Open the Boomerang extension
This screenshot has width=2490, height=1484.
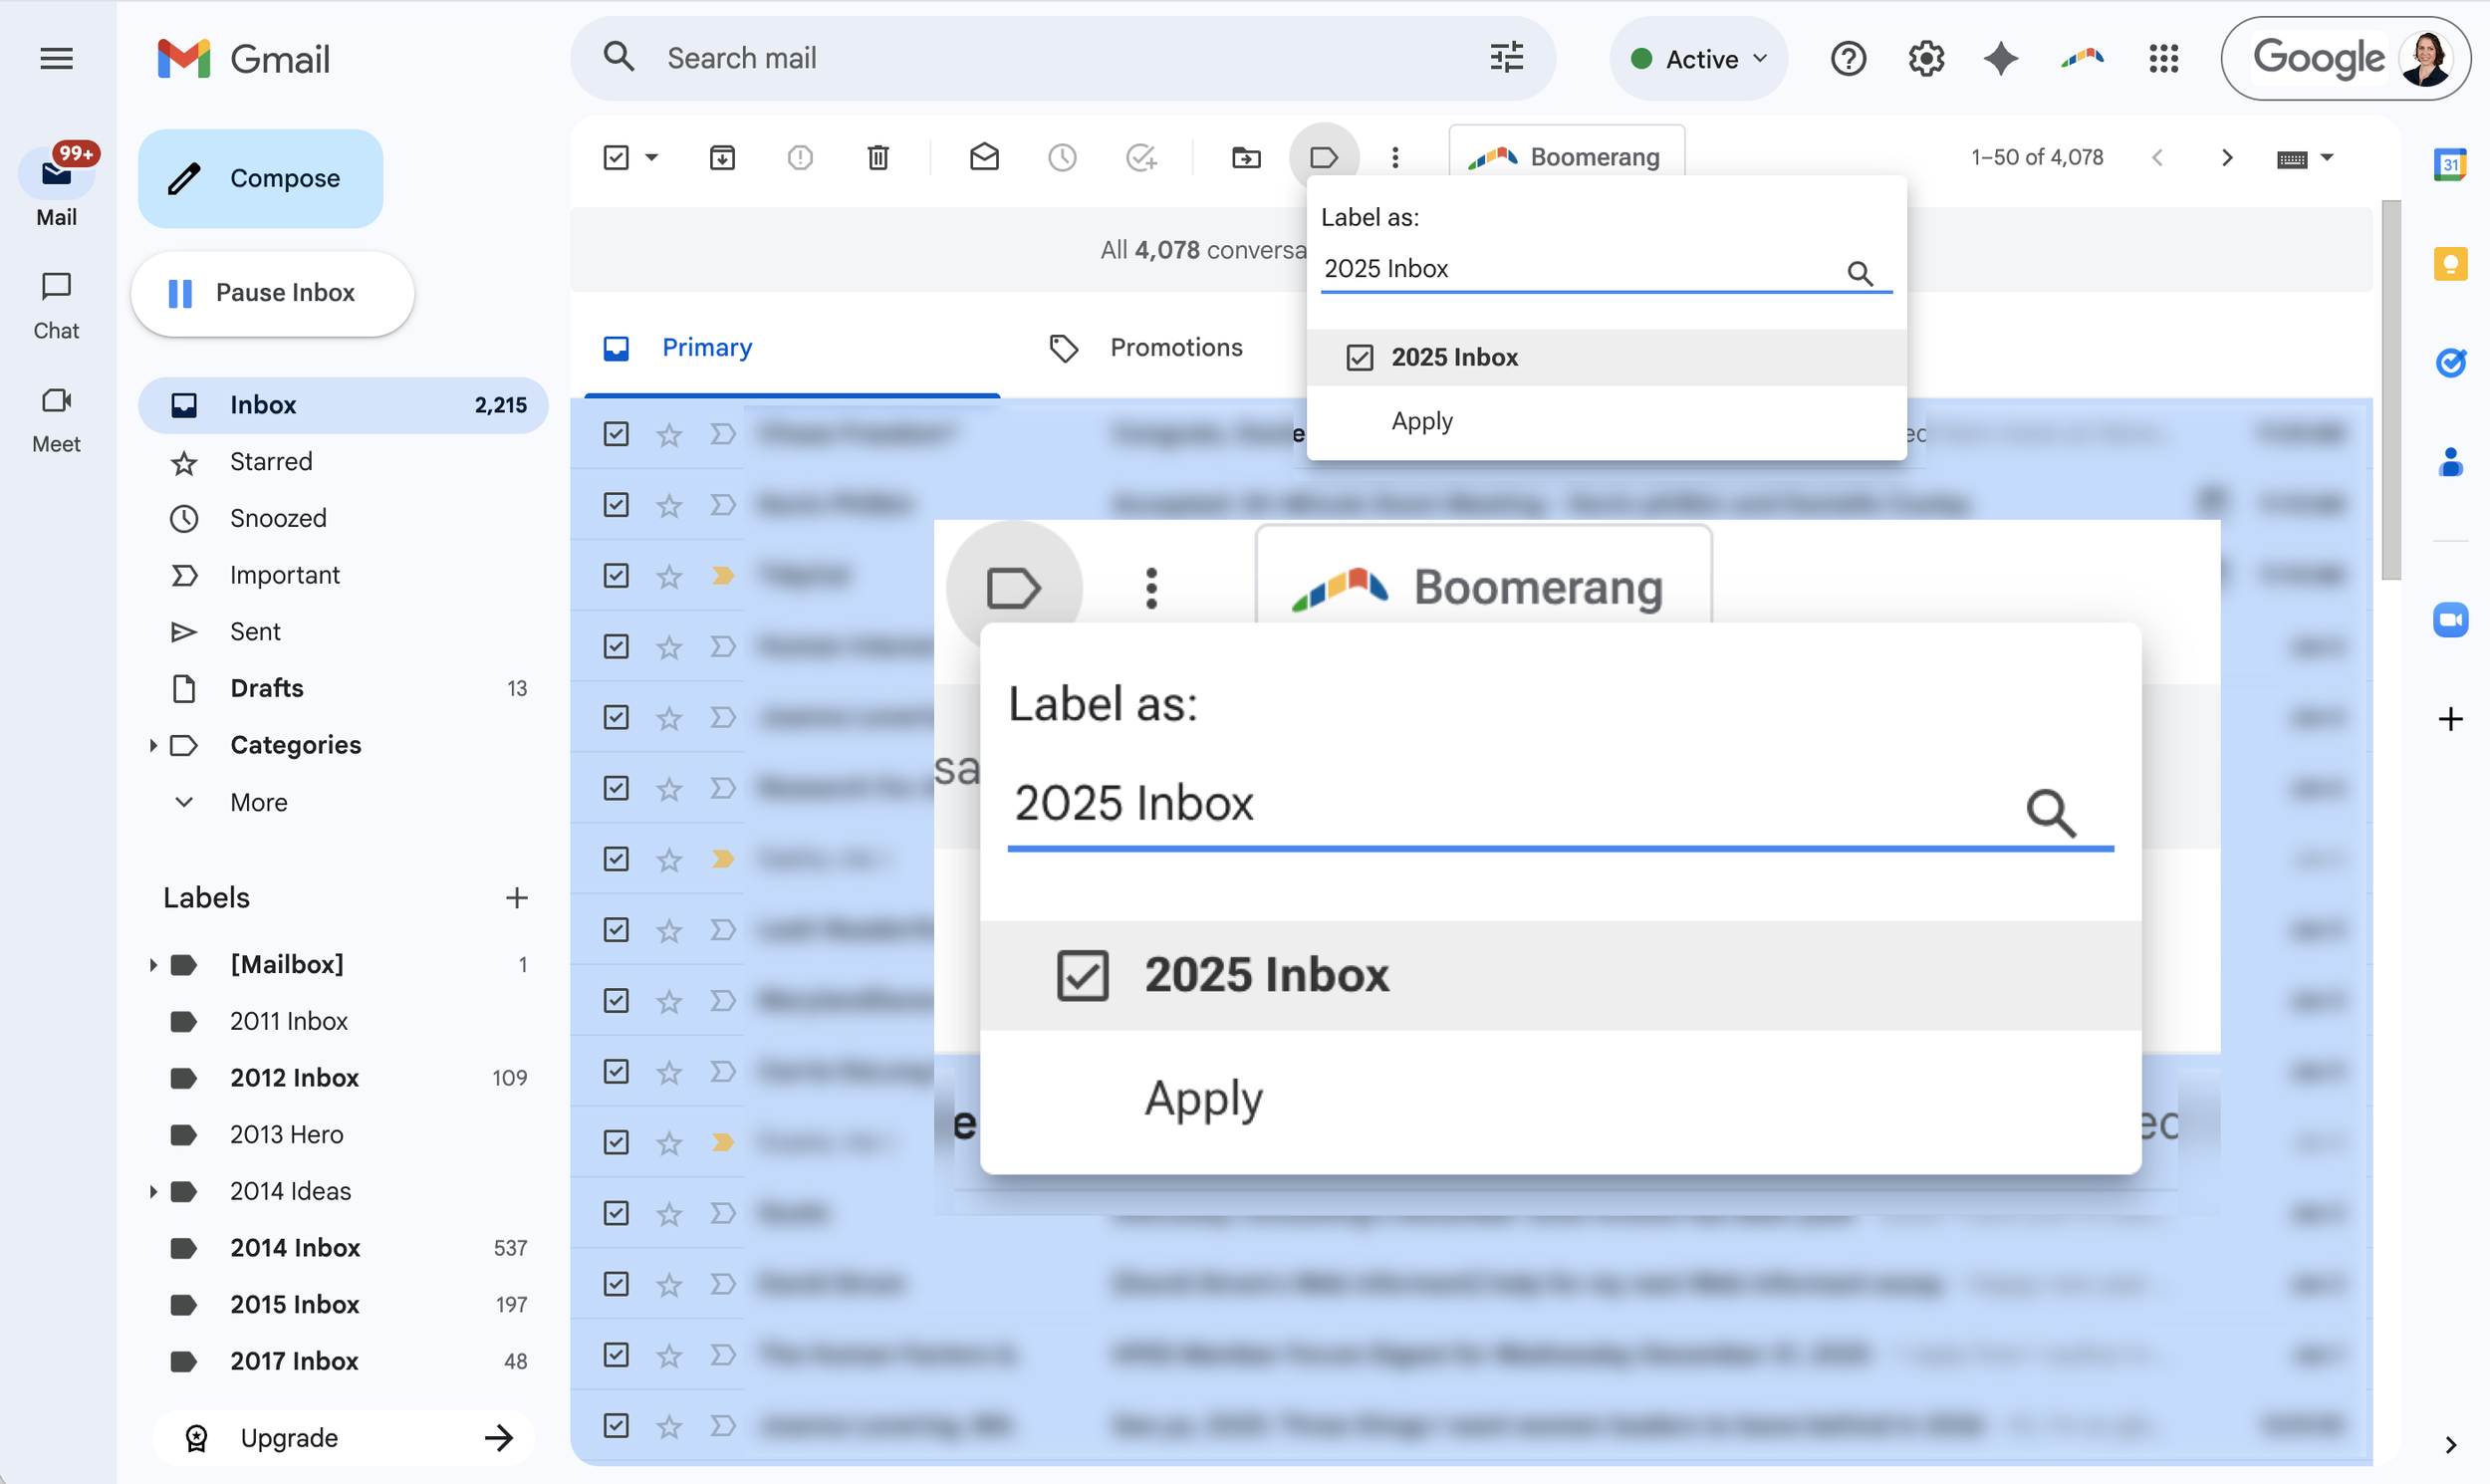(1566, 157)
